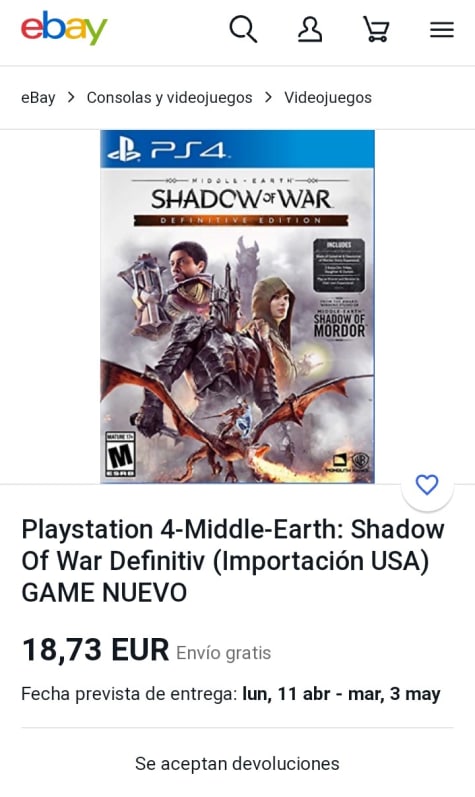Screen dimensions: 475x797
Task: Click chevron before Videojuegos breadcrumb
Action: (x=268, y=98)
